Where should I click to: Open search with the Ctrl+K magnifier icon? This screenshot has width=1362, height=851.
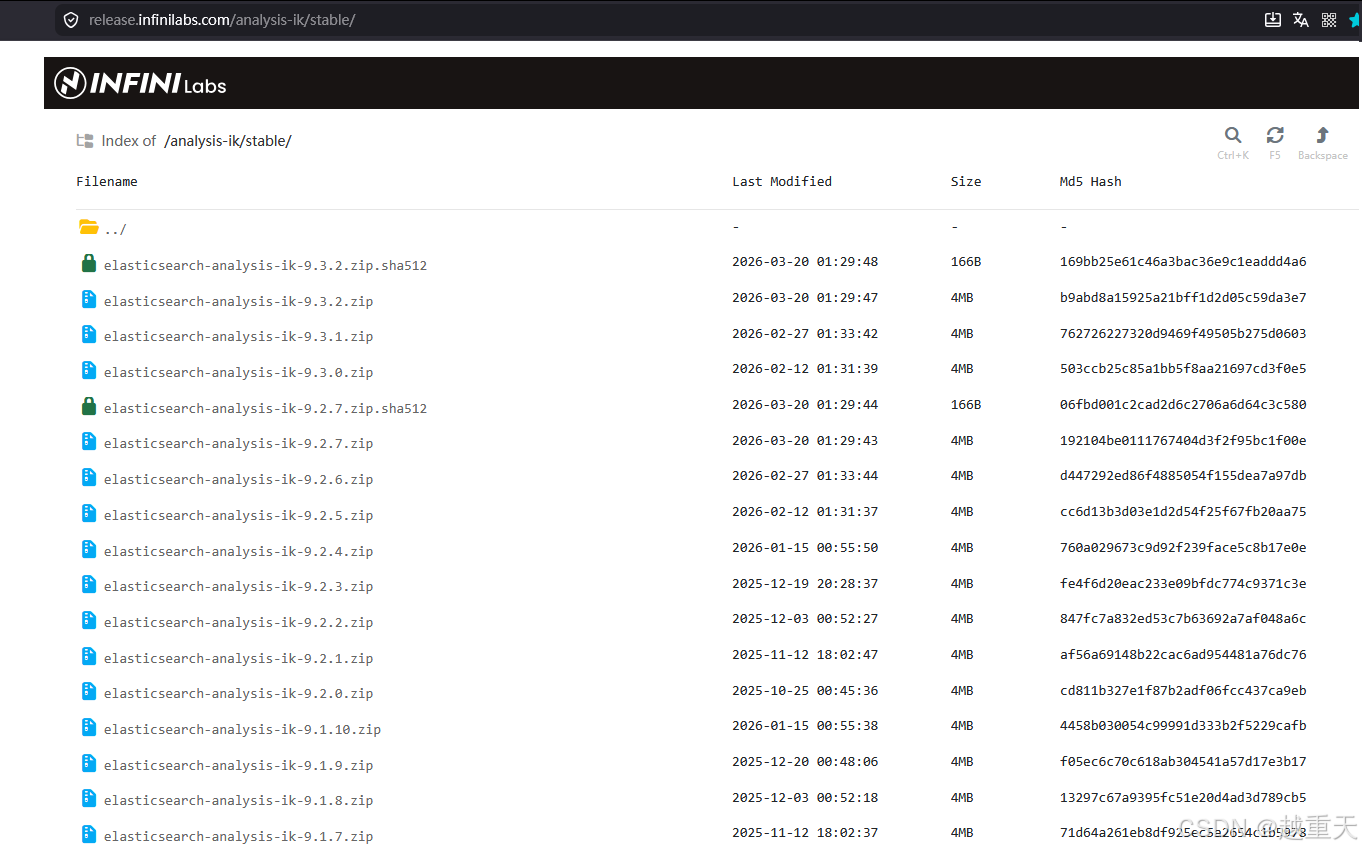point(1233,135)
